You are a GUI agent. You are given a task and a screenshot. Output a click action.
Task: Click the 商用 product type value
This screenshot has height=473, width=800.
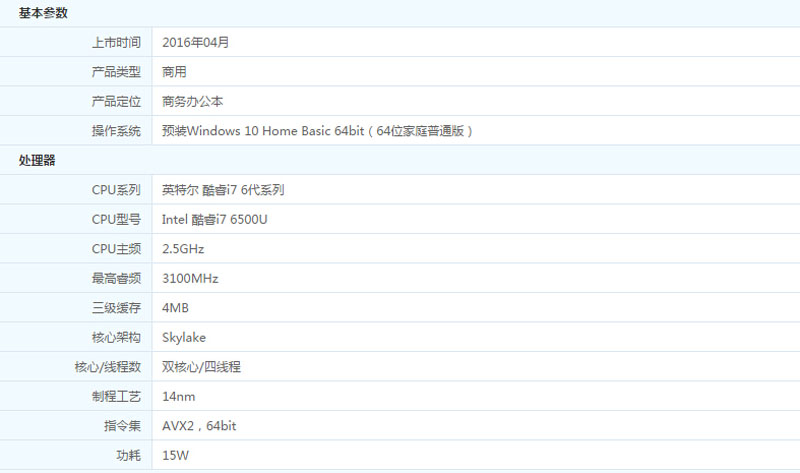174,72
